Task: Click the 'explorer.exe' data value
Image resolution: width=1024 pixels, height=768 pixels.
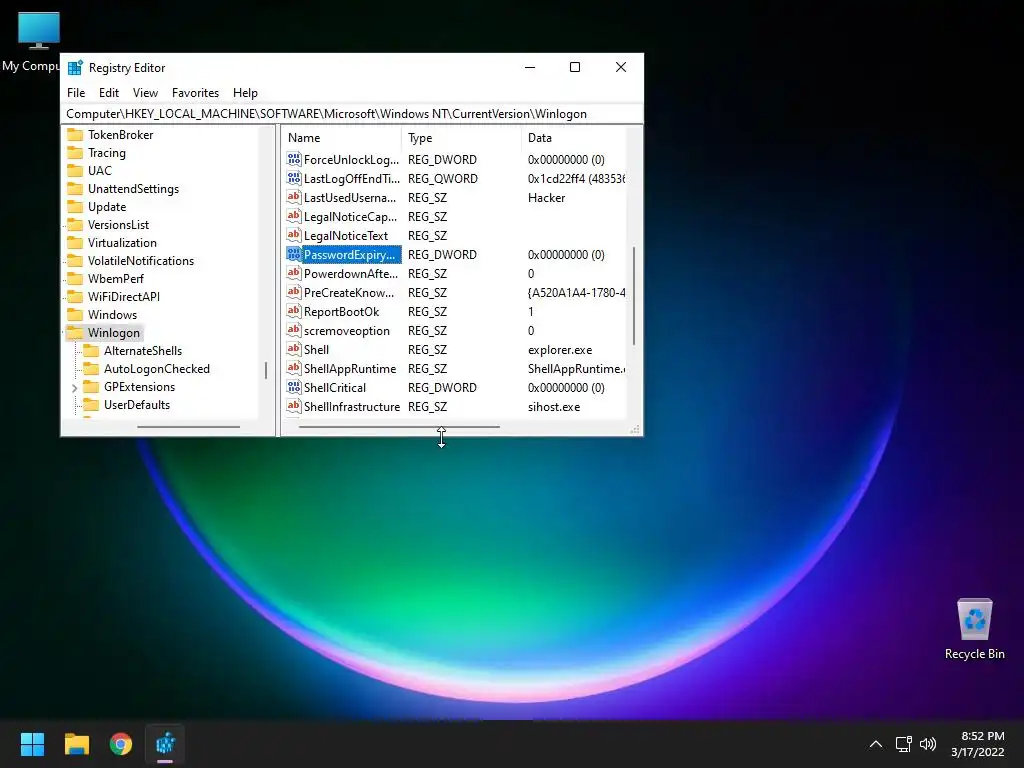Action: tap(560, 349)
